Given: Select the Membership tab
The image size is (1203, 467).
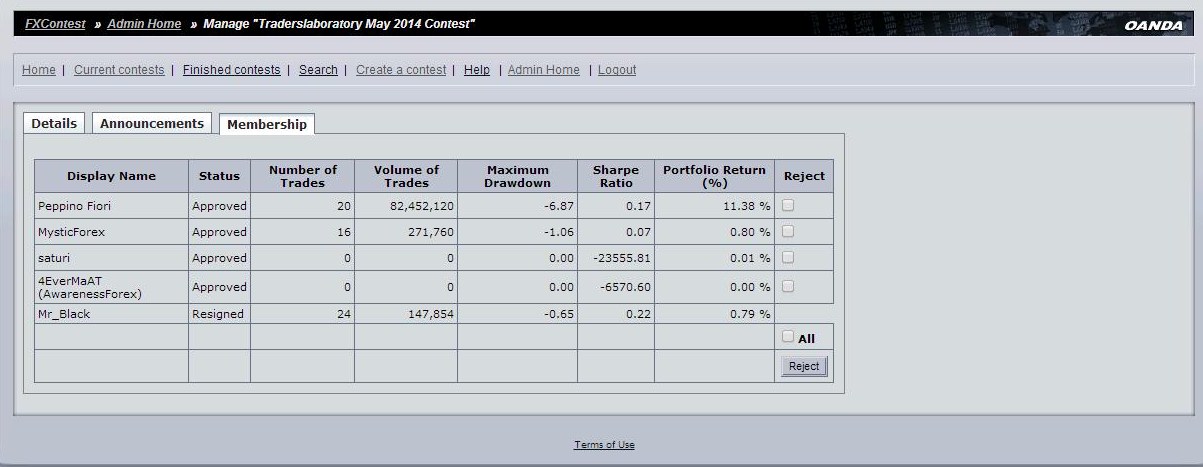Looking at the screenshot, I should pyautogui.click(x=267, y=124).
